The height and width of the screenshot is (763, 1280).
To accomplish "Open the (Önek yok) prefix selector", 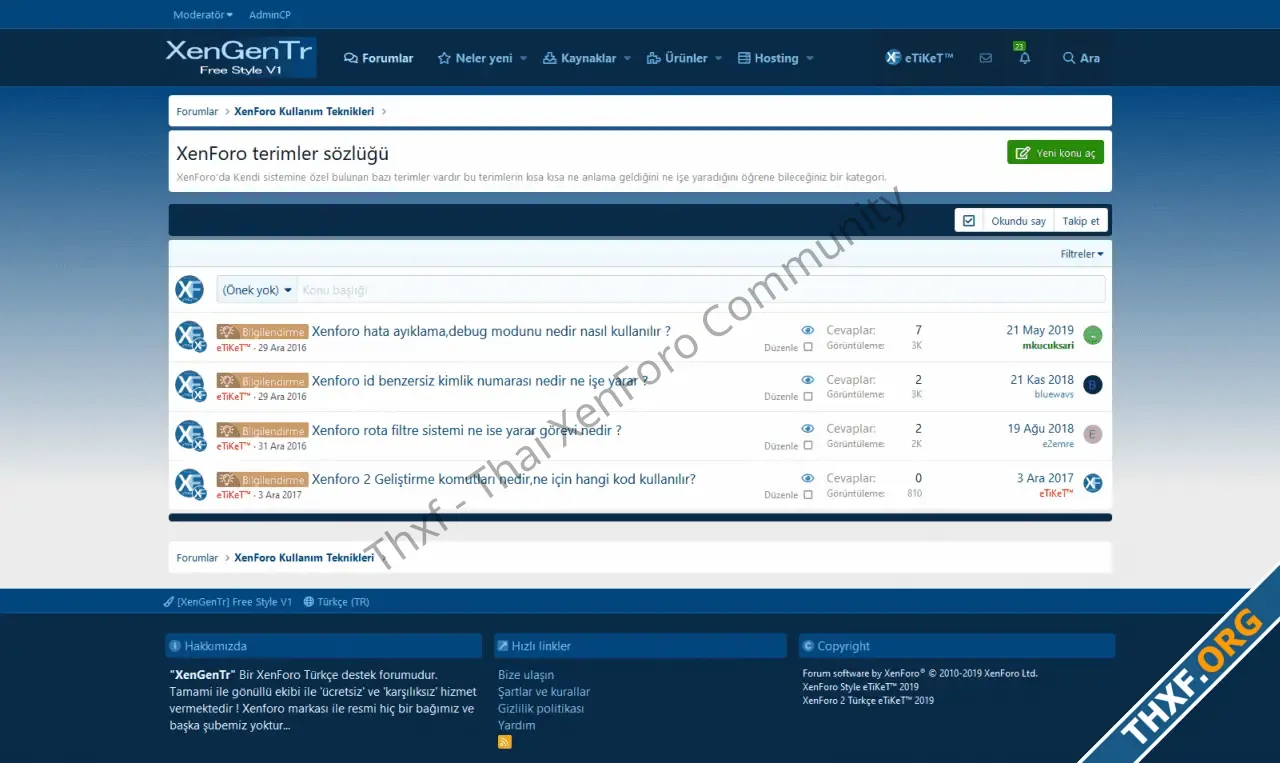I will coord(257,290).
